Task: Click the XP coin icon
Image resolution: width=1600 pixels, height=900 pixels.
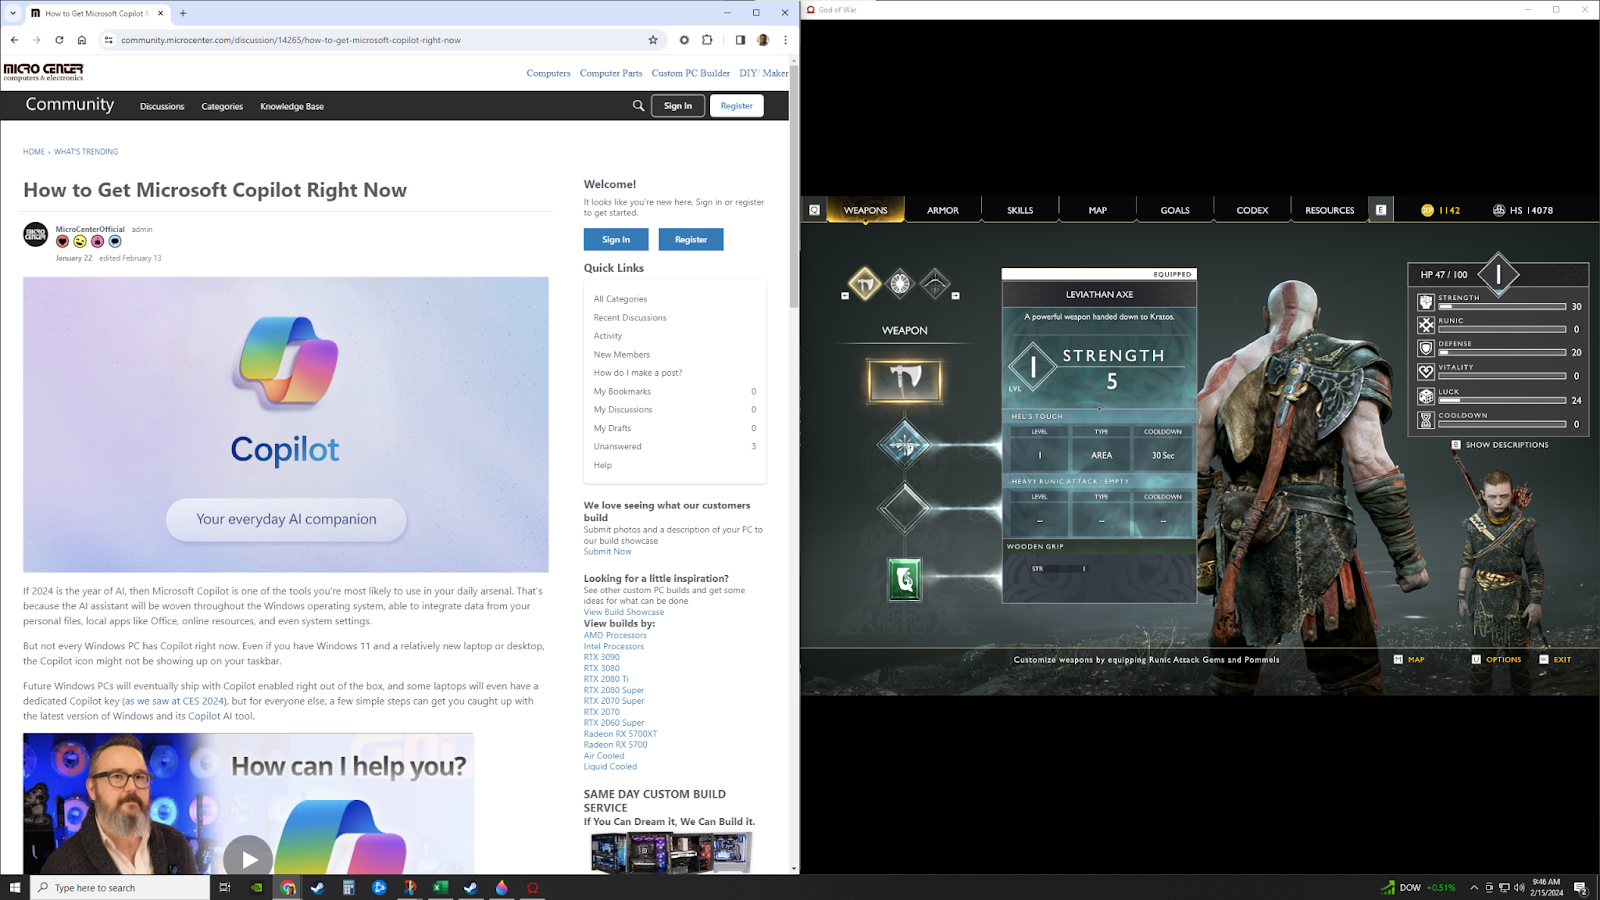Action: pos(1427,210)
